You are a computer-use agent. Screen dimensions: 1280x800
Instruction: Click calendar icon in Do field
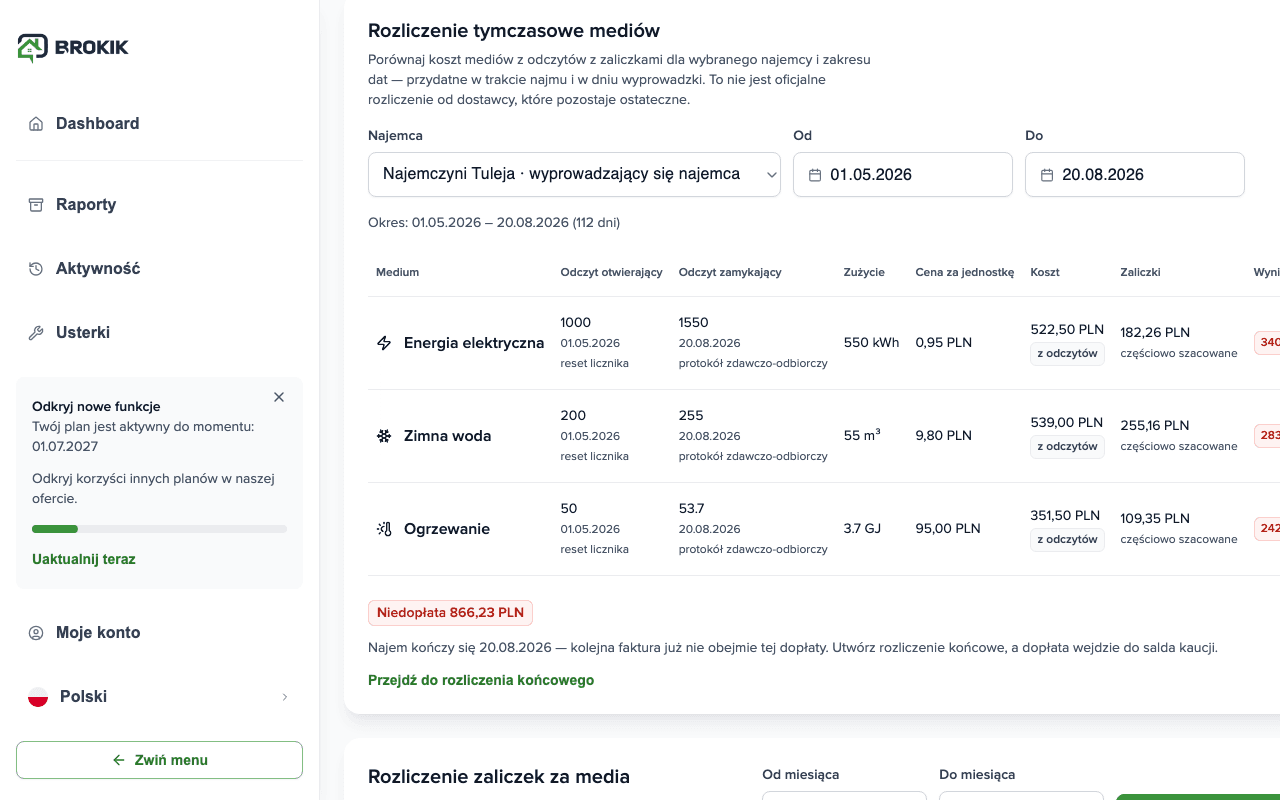click(x=1047, y=175)
